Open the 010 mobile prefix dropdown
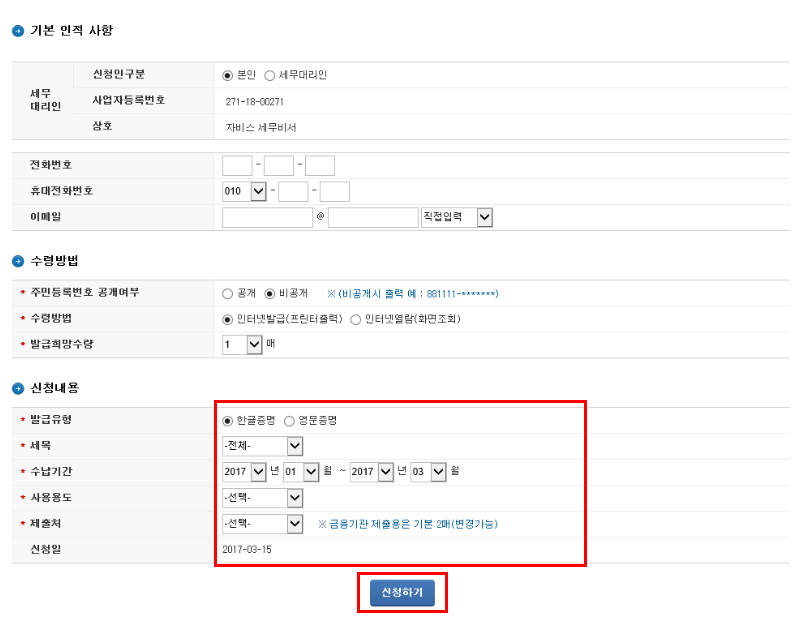The image size is (809, 625). point(244,191)
